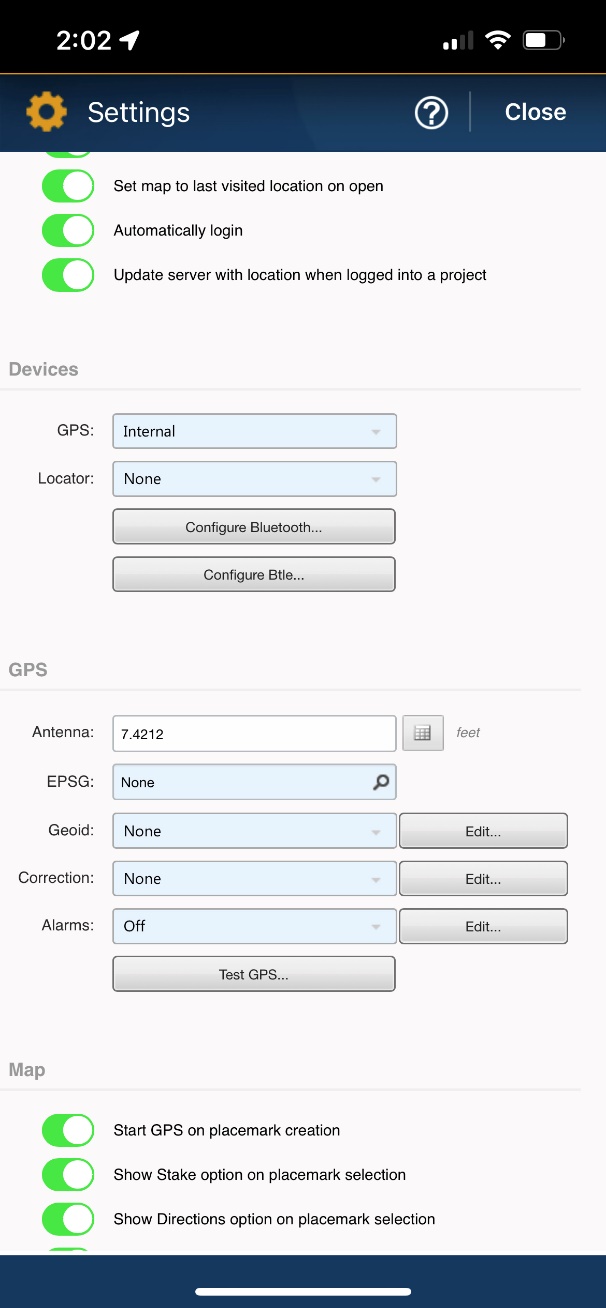Turn off Start GPS on placemark creation
Image resolution: width=606 pixels, height=1308 pixels.
click(68, 1130)
